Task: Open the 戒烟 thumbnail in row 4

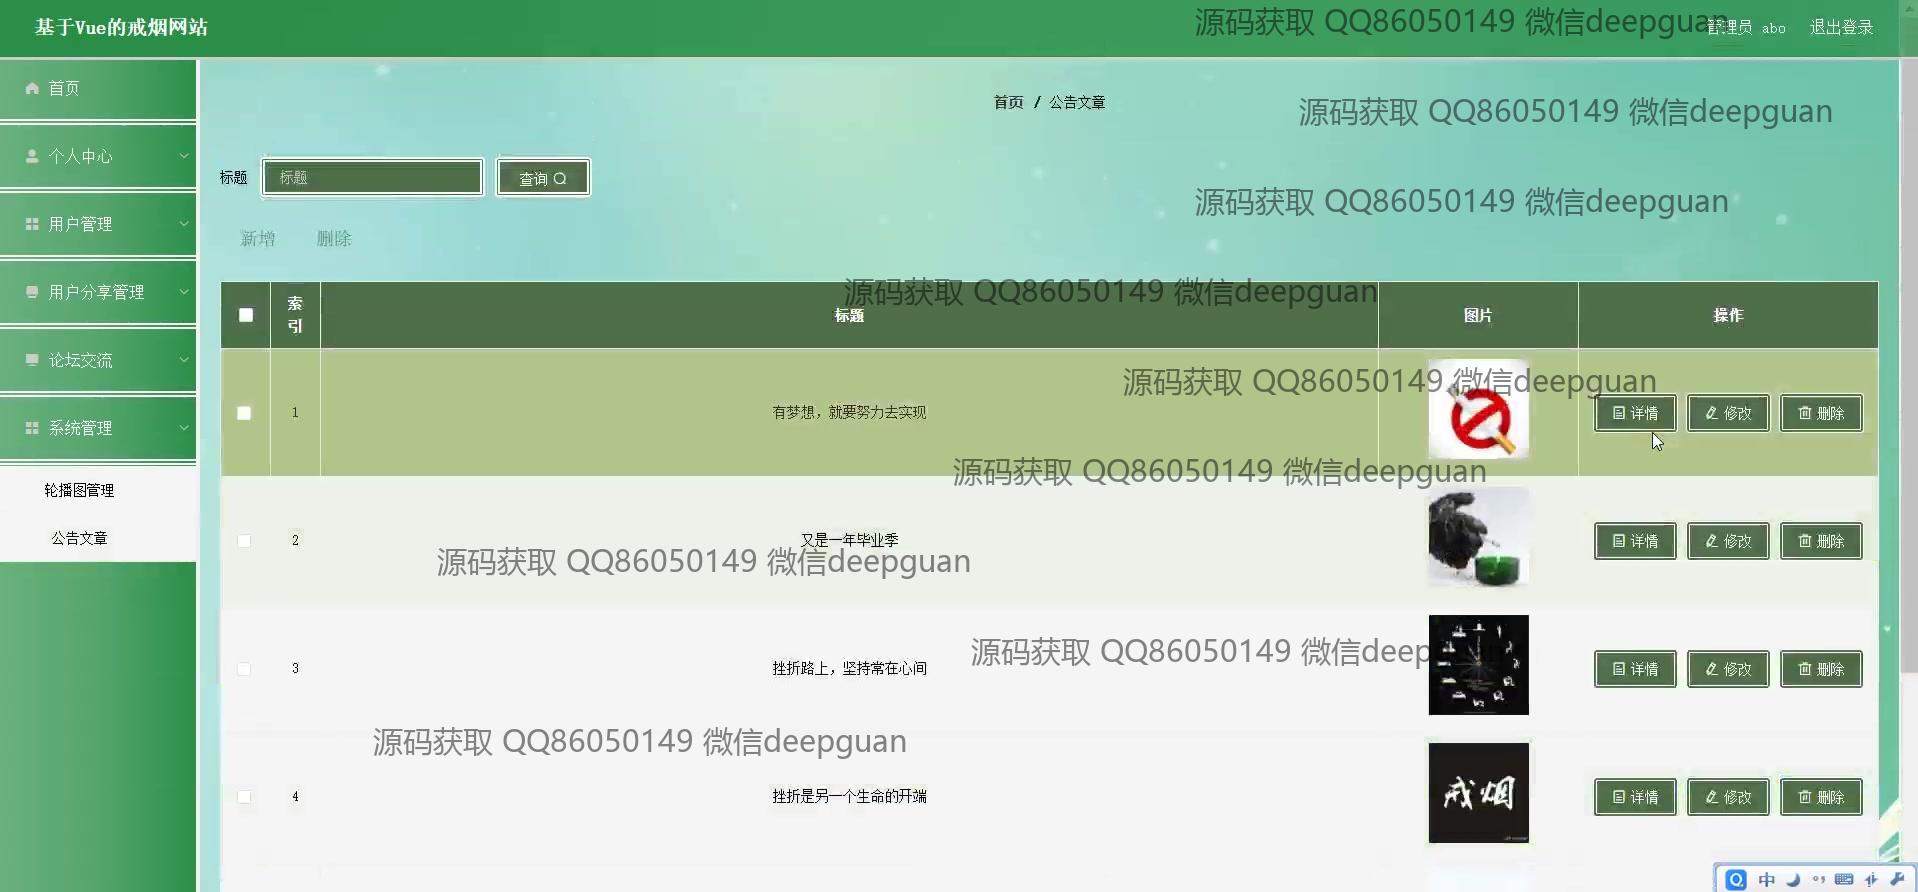Action: click(x=1478, y=793)
